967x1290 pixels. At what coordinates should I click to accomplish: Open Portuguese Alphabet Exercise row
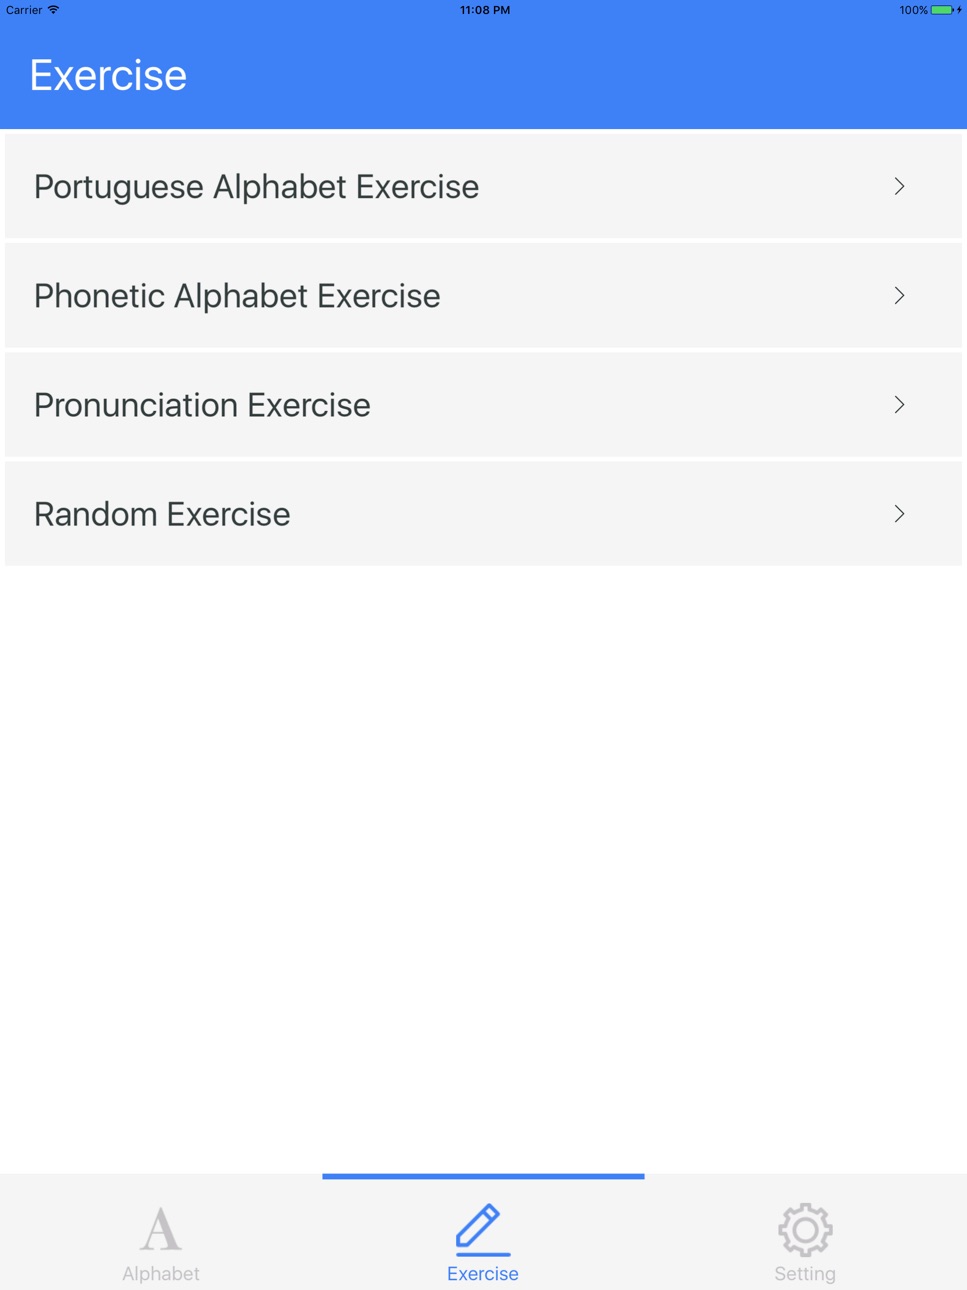[x=483, y=186]
